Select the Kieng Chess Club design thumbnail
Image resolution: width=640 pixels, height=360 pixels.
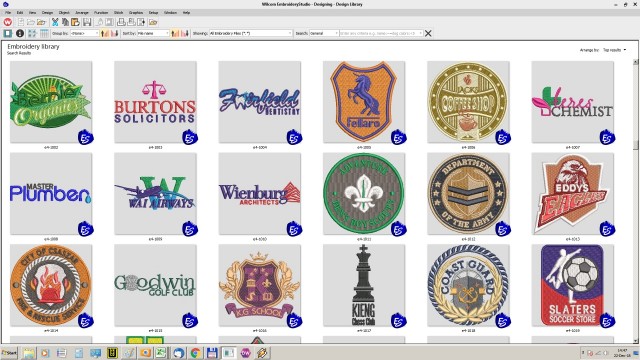[x=364, y=285]
